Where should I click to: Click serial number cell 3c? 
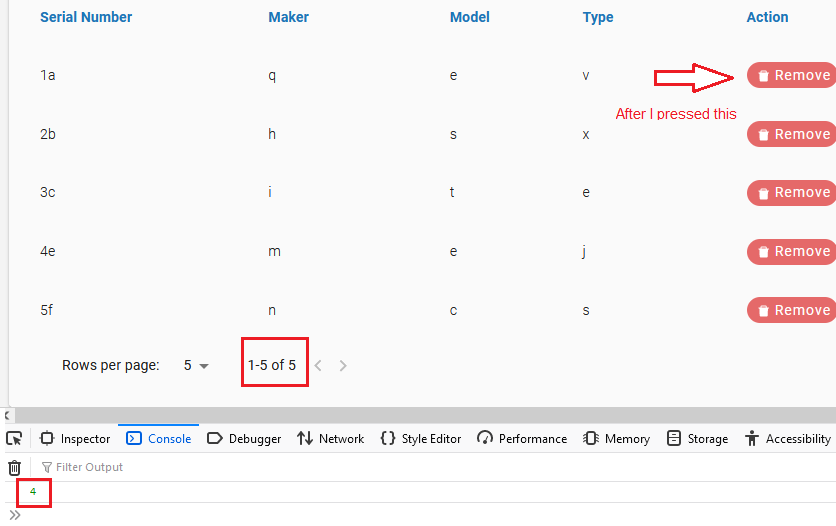tap(47, 192)
